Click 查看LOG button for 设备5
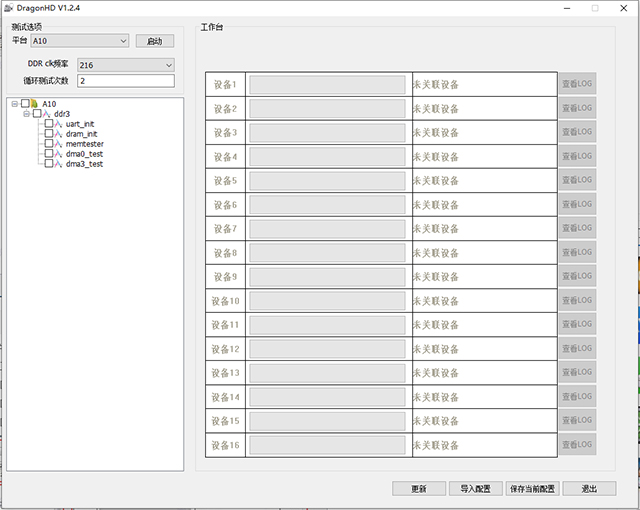The width and height of the screenshot is (640, 510). tap(577, 180)
